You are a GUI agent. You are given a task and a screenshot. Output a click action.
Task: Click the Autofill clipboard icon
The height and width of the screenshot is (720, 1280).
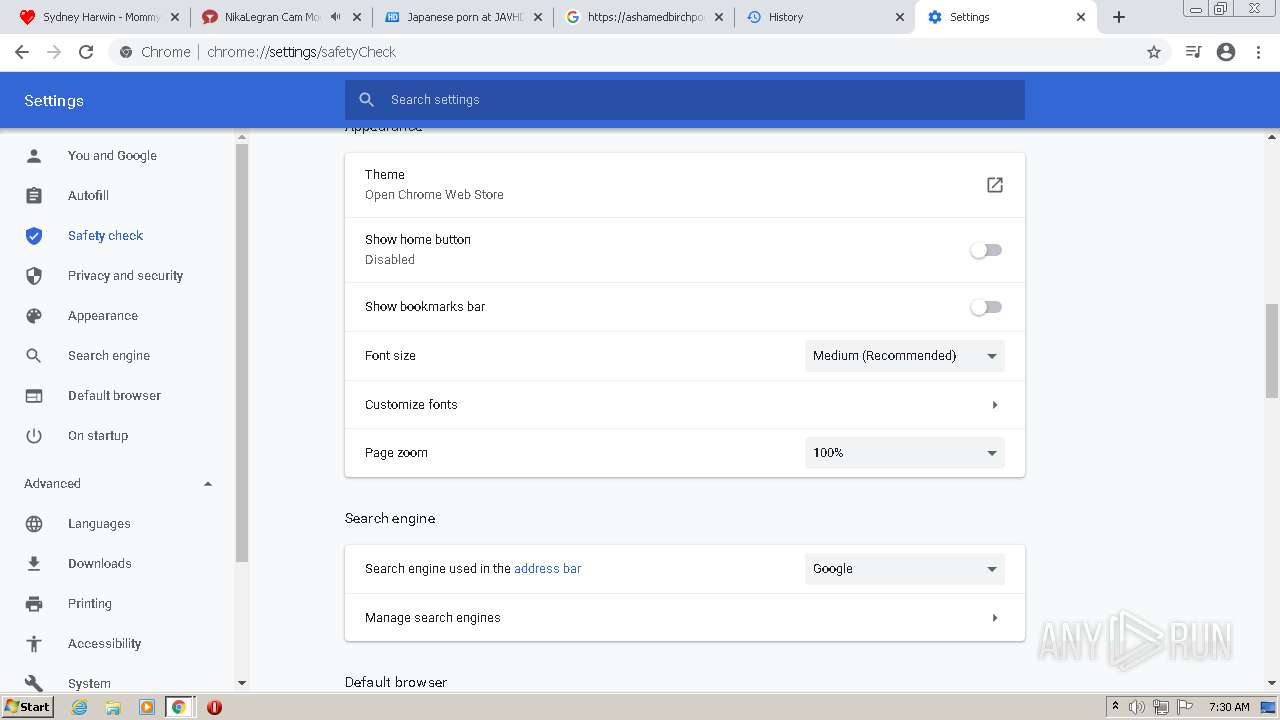[x=34, y=196]
